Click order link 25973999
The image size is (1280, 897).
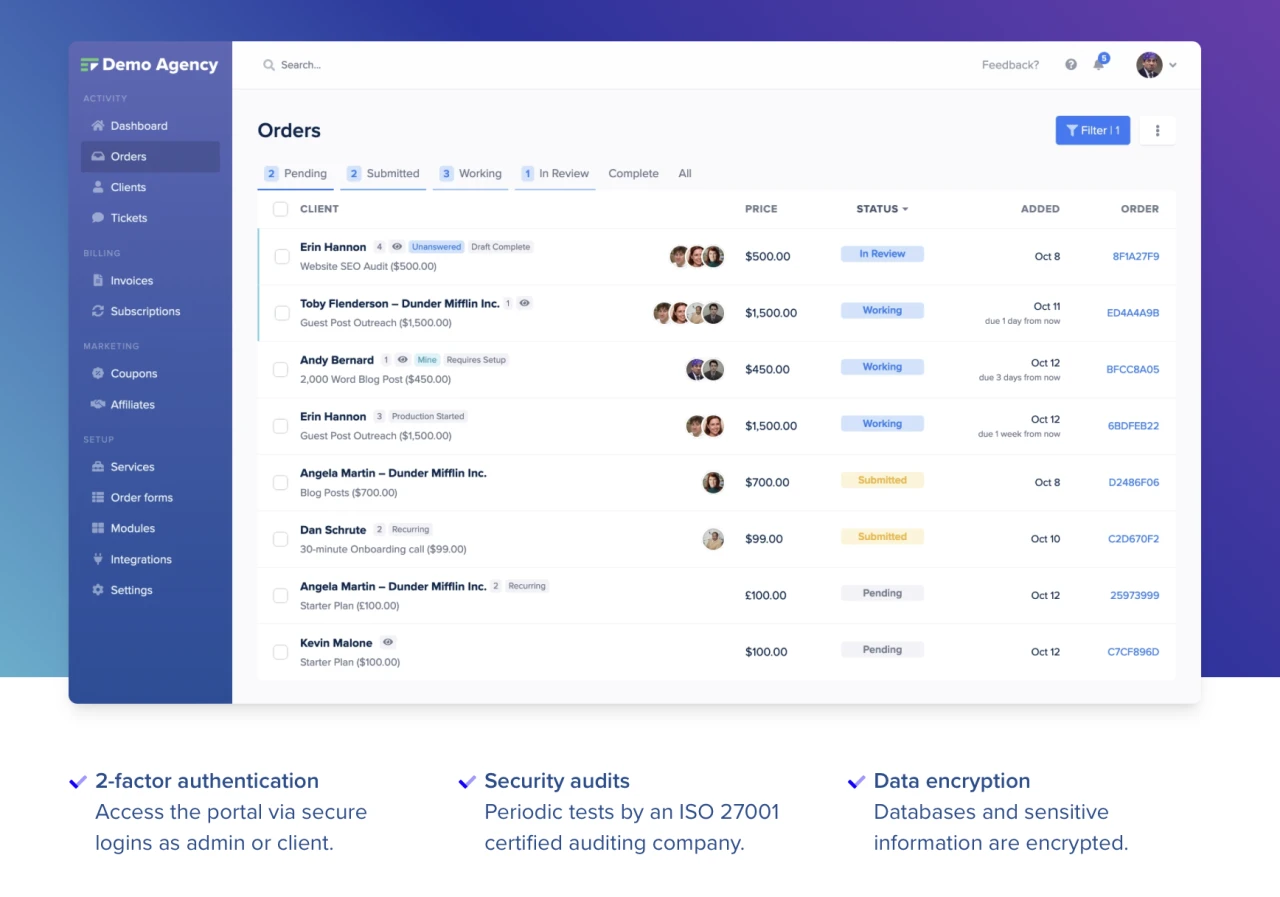coord(1135,595)
